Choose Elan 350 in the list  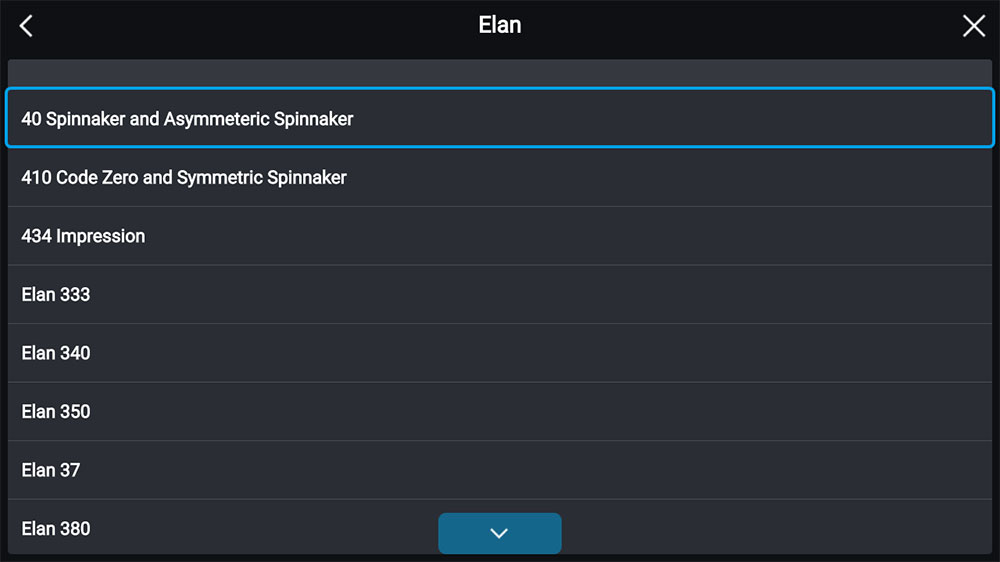click(500, 411)
